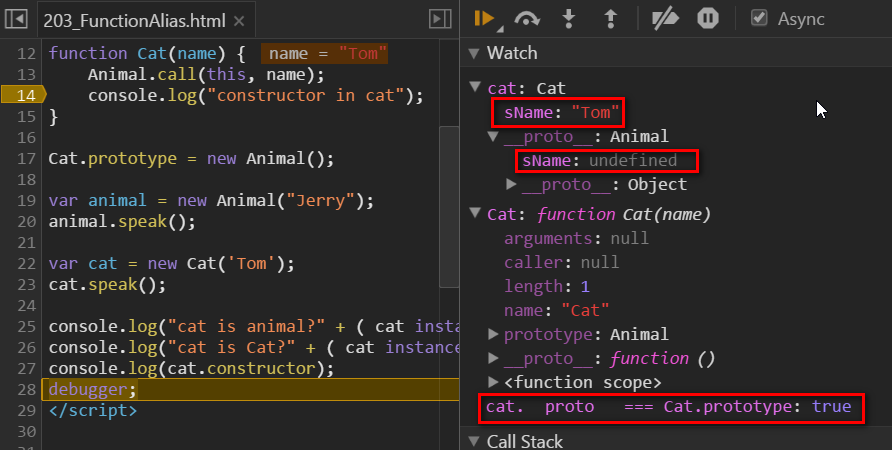This screenshot has height=450, width=892.
Task: Deactivate all breakpoints
Action: pos(664,19)
